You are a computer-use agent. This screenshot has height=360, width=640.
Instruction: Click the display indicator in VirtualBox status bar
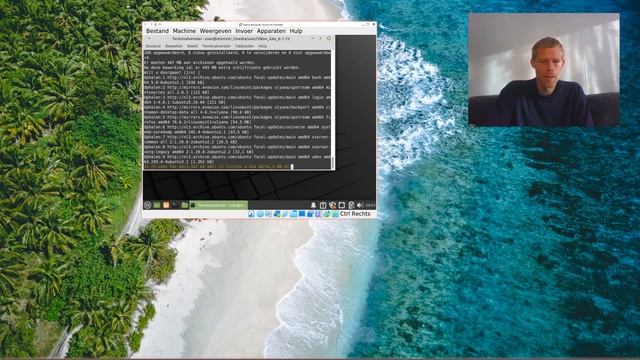click(x=302, y=213)
